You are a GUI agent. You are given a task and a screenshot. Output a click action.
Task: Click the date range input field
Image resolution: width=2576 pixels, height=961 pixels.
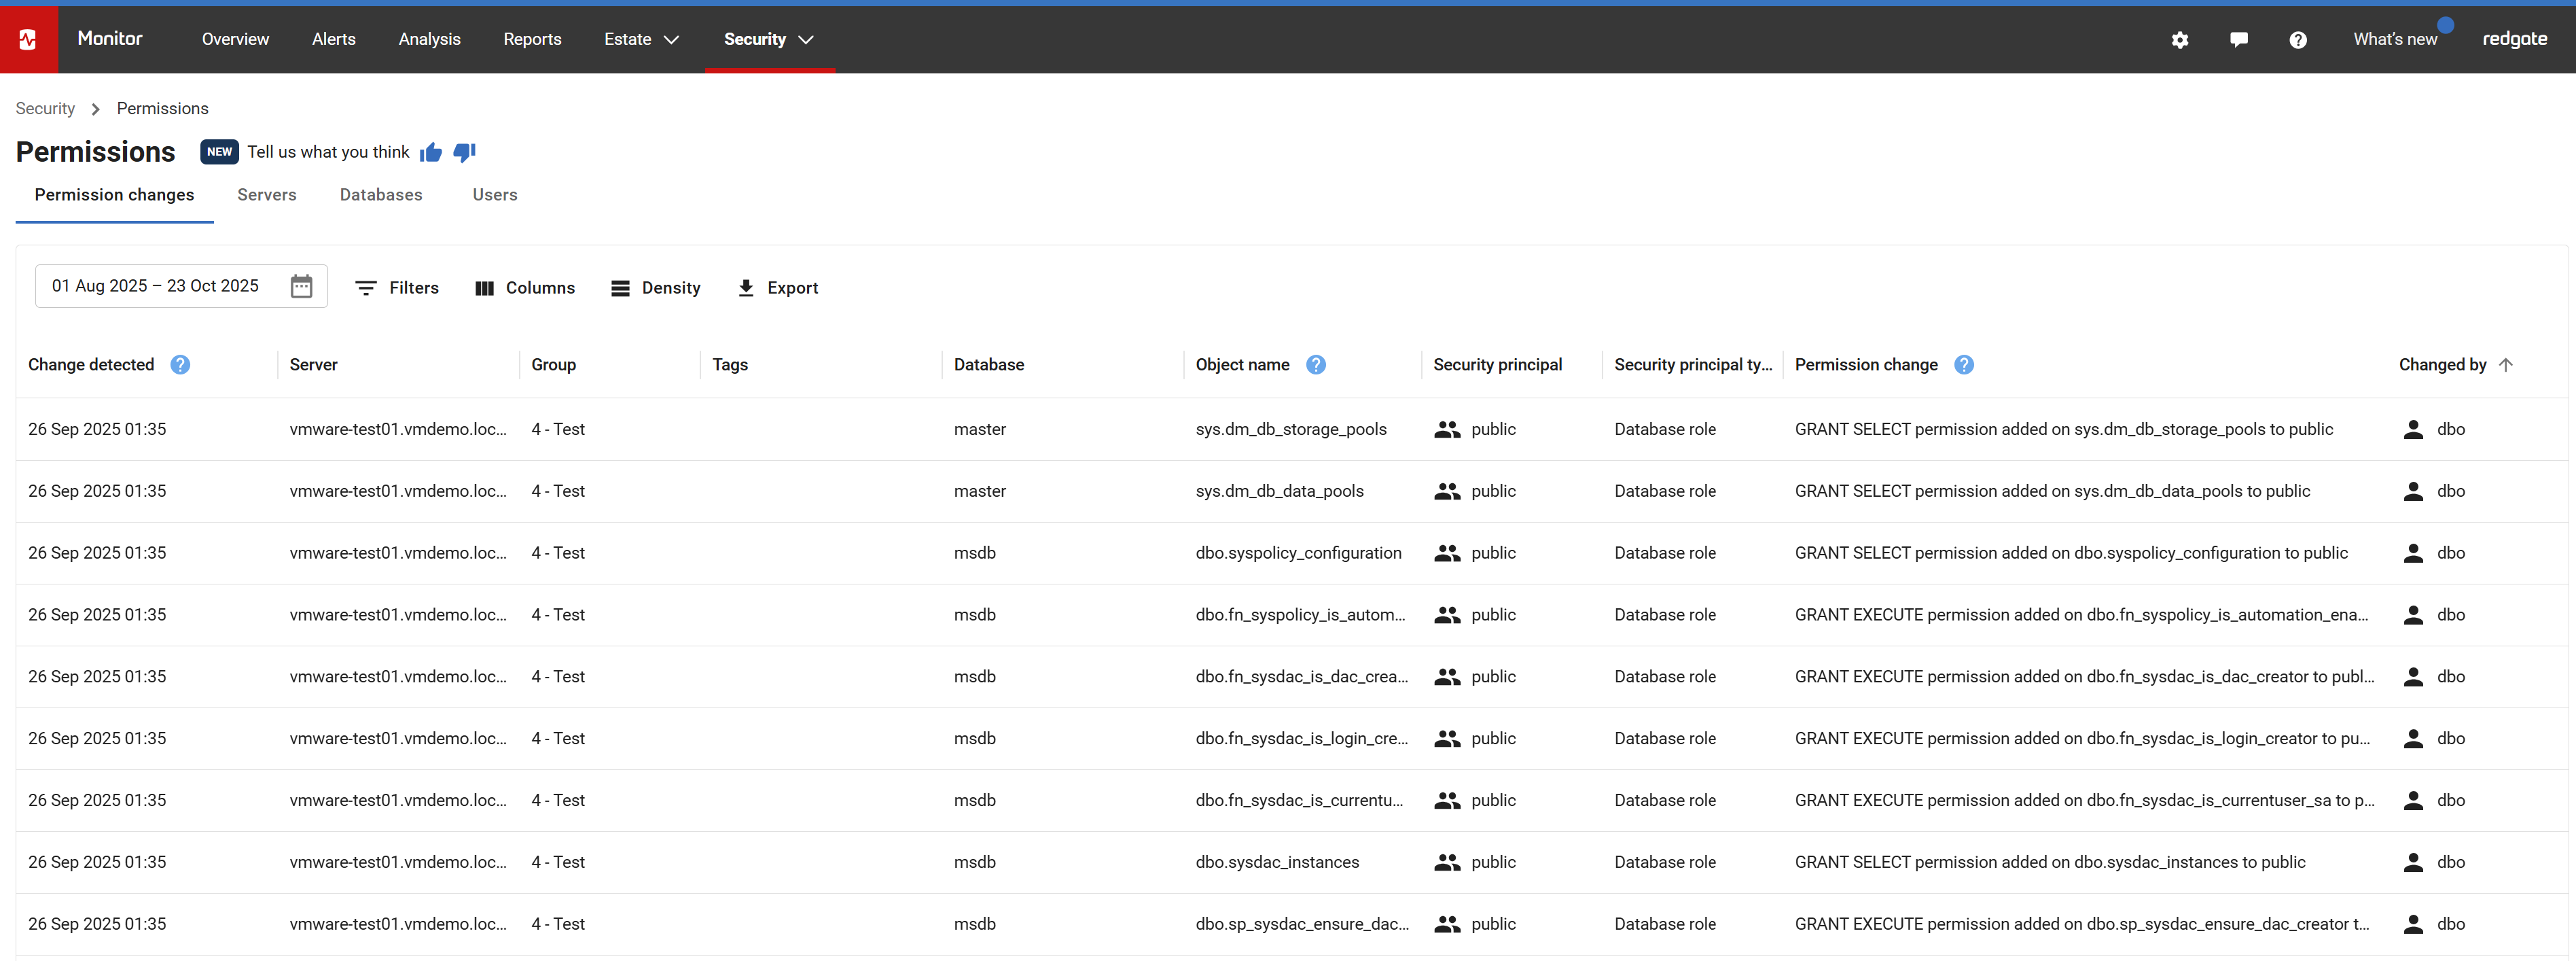pos(155,286)
